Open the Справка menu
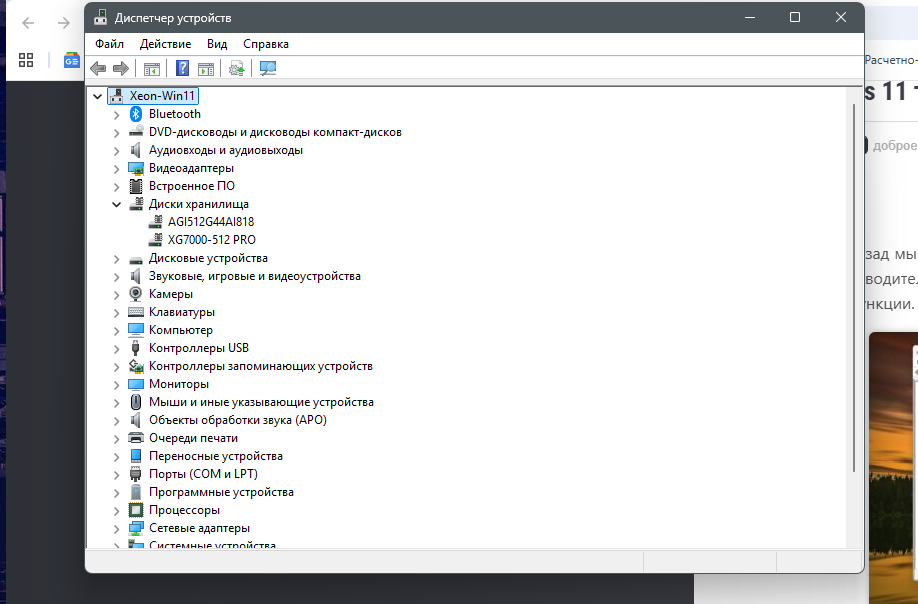Image resolution: width=918 pixels, height=604 pixels. [266, 44]
